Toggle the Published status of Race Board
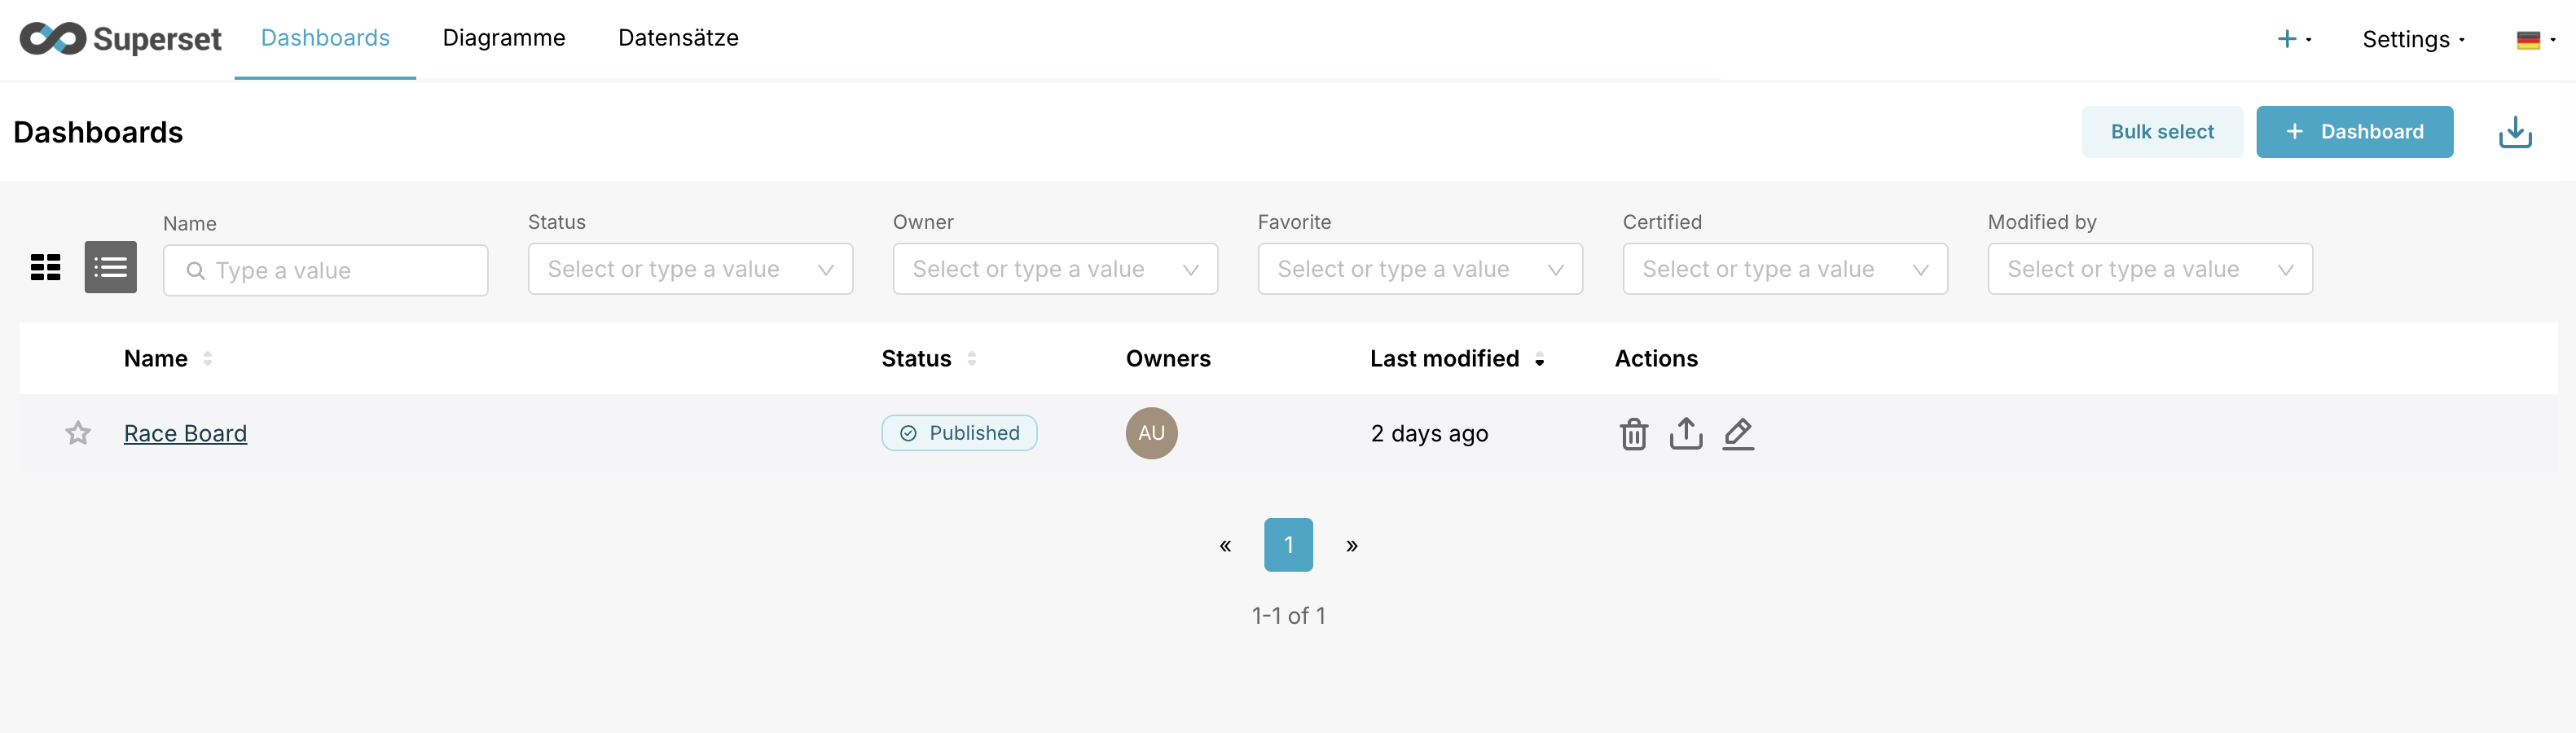This screenshot has height=733, width=2576. point(959,433)
